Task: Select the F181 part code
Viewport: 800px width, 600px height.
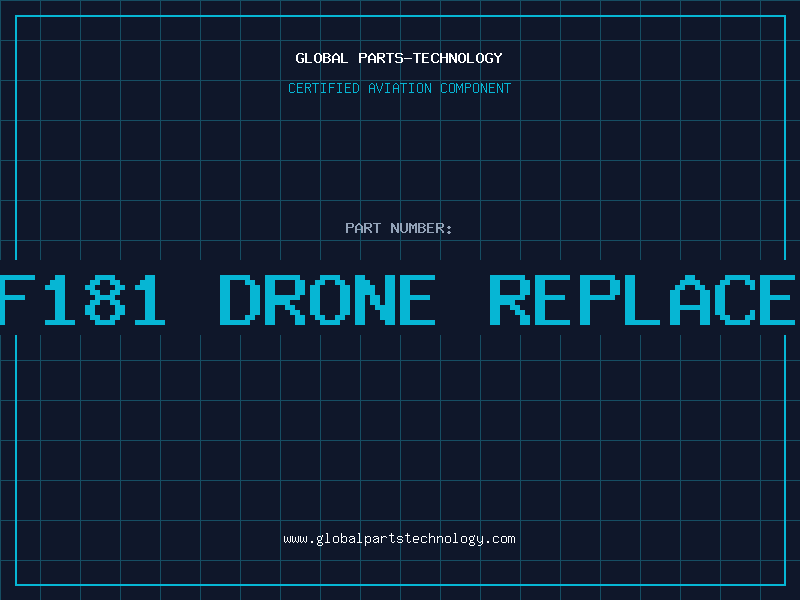Action: pos(82,299)
